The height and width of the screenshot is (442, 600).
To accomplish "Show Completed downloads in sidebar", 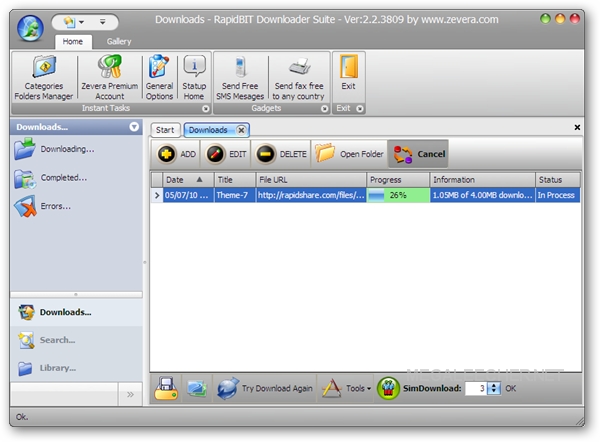I will coord(51,178).
